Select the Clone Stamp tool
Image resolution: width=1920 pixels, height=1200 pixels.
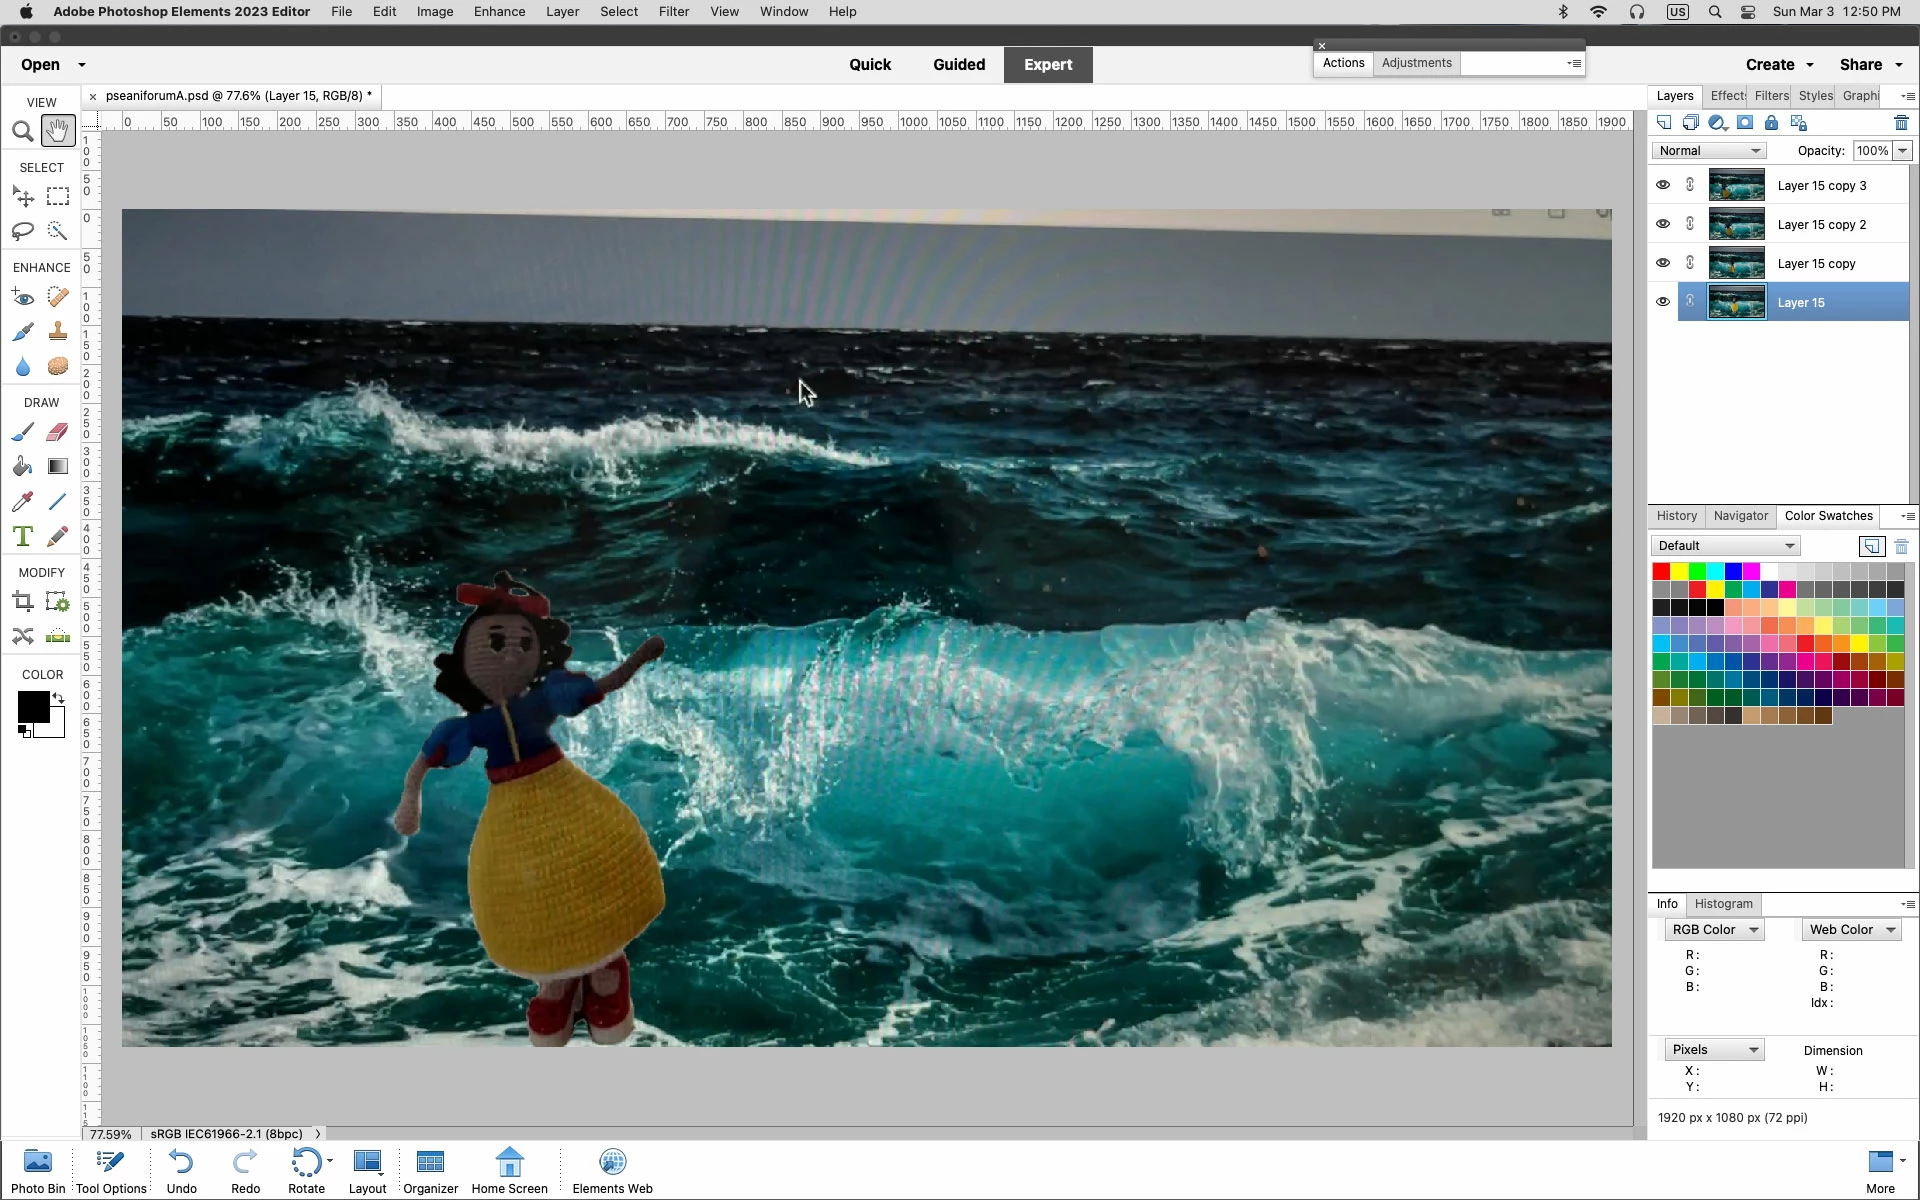click(58, 331)
